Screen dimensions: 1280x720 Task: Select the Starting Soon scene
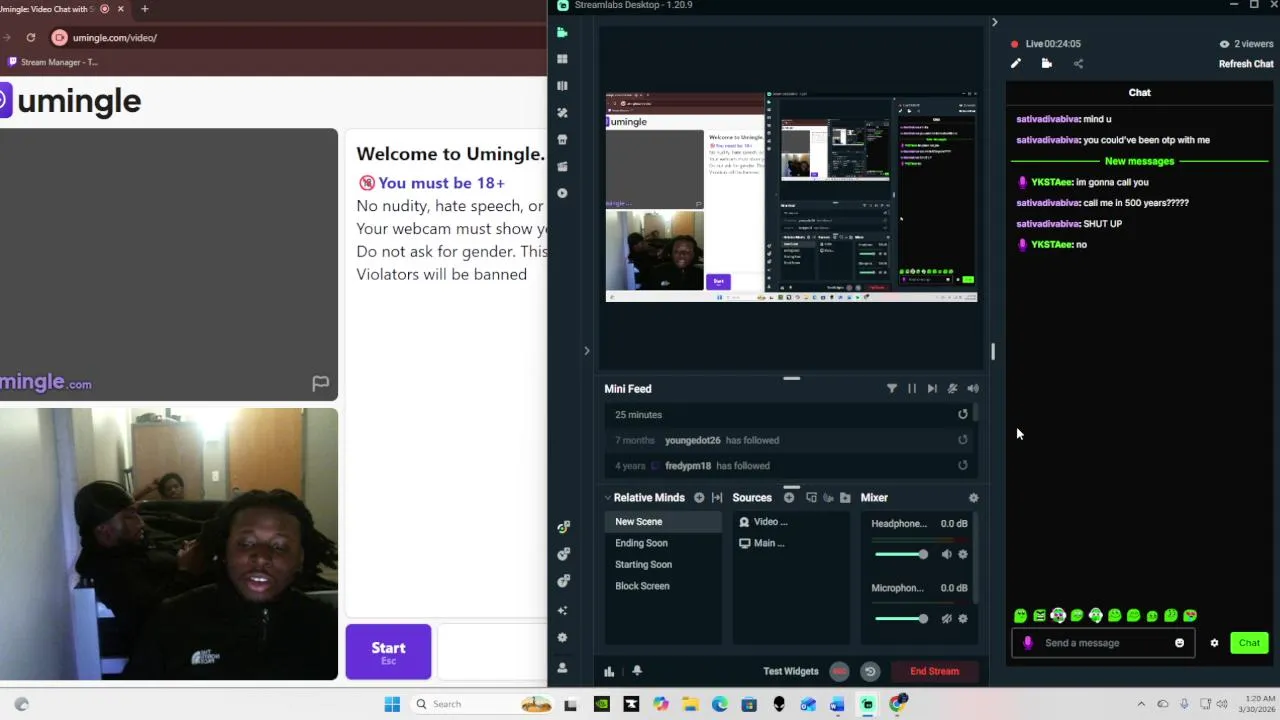coord(663,564)
